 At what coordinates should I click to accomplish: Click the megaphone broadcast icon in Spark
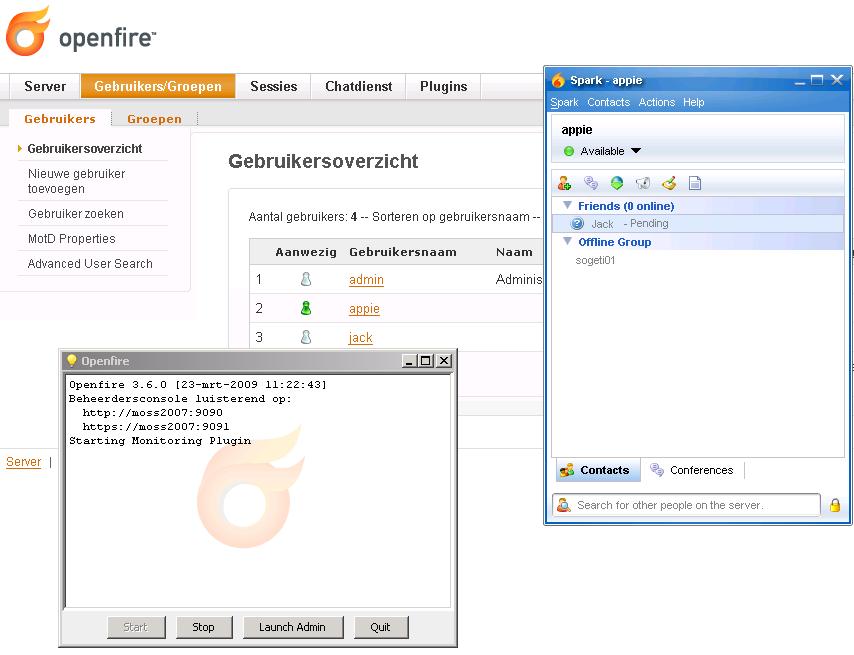(643, 183)
